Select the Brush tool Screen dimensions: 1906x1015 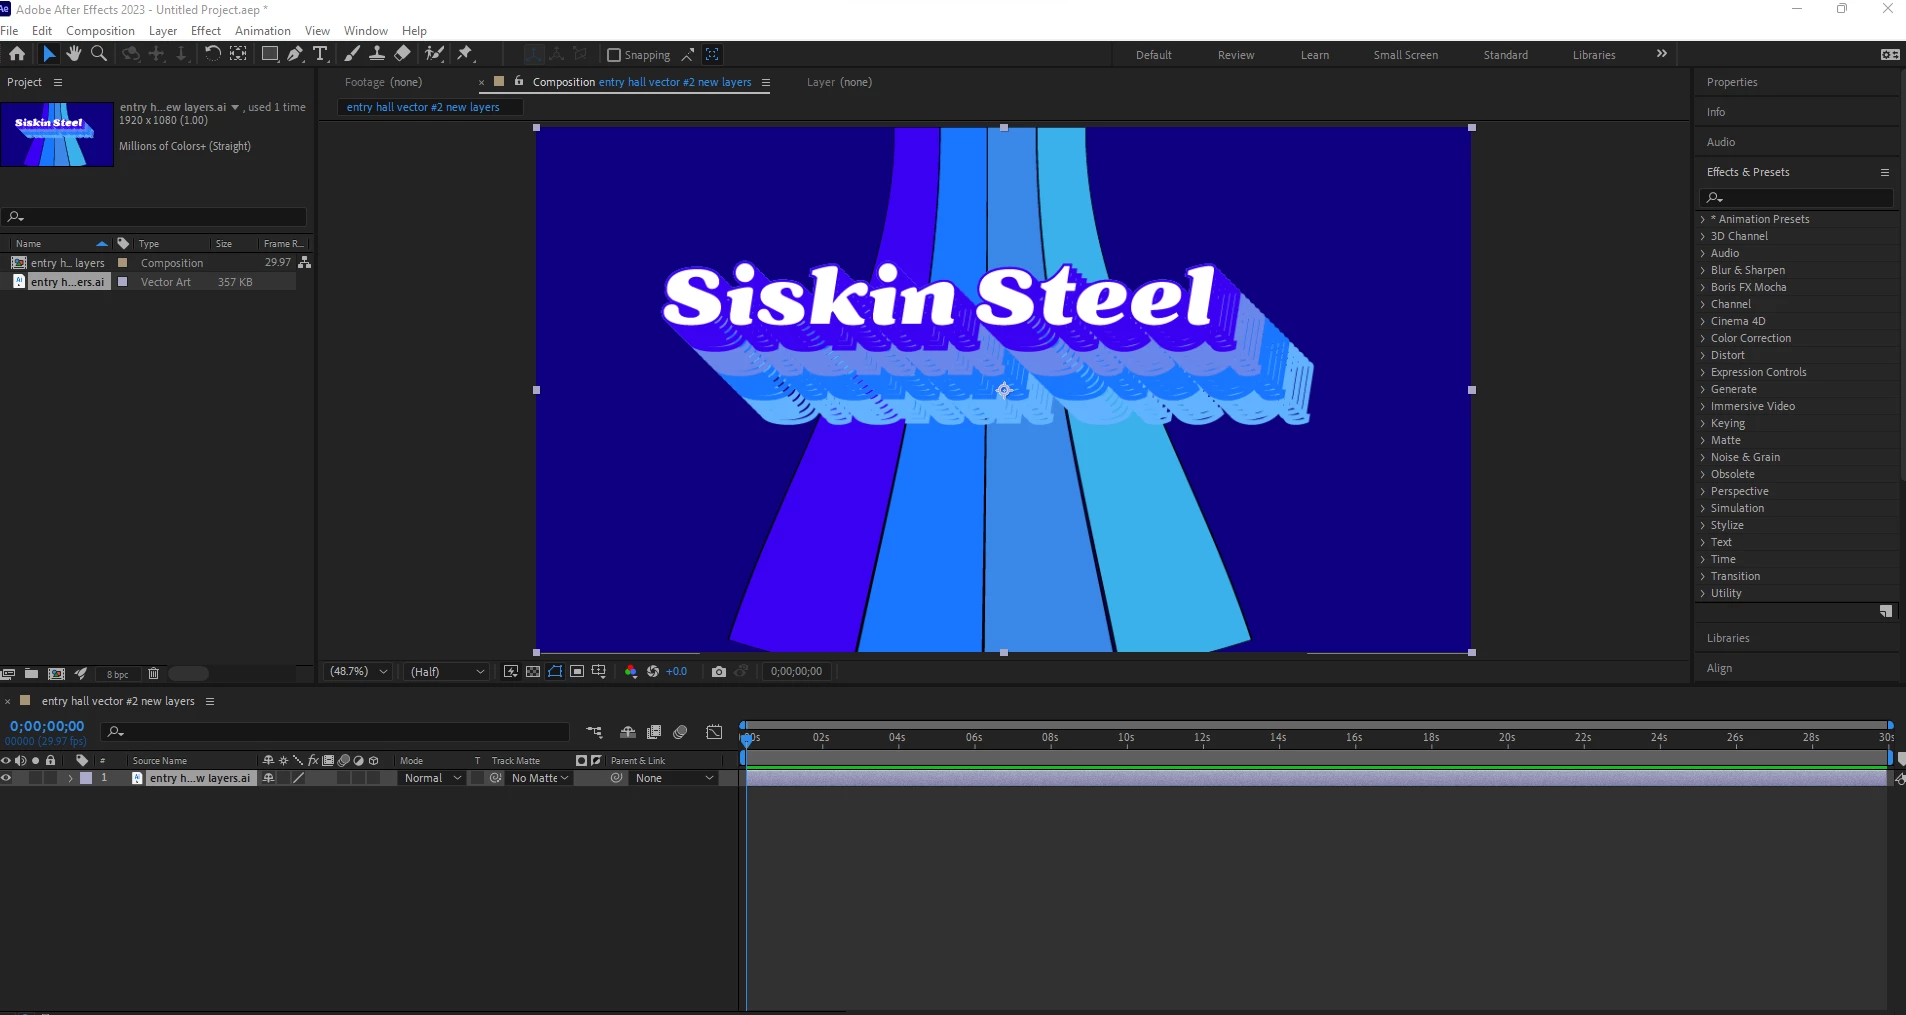coord(352,54)
